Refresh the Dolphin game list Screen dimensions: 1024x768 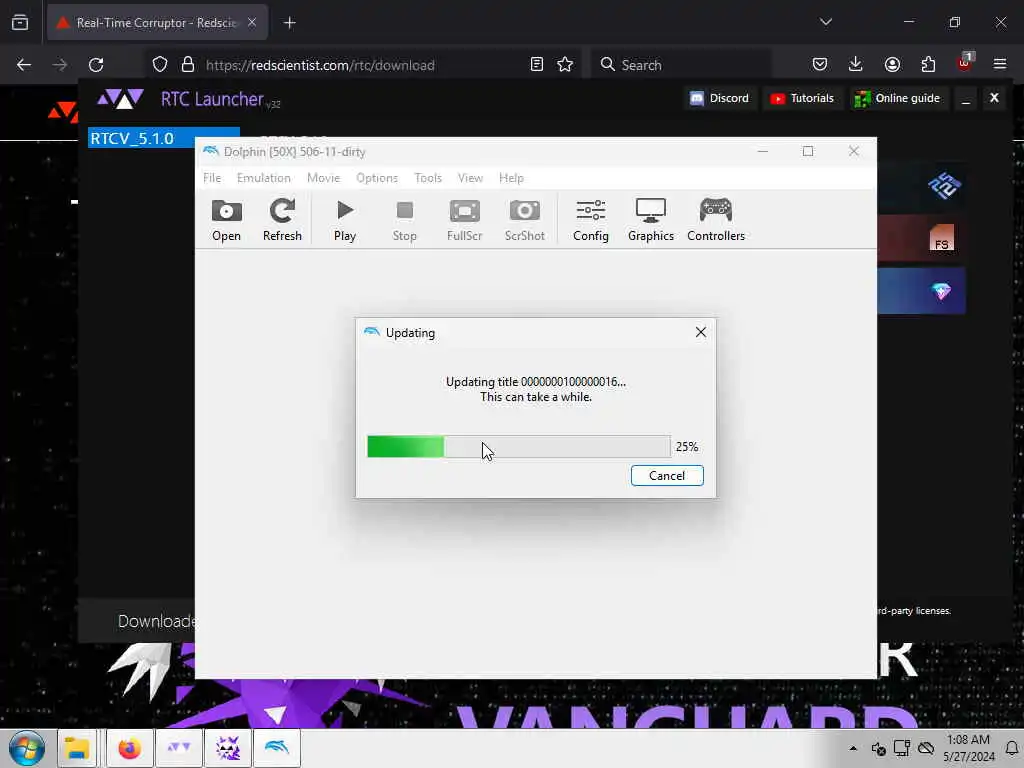coord(282,220)
